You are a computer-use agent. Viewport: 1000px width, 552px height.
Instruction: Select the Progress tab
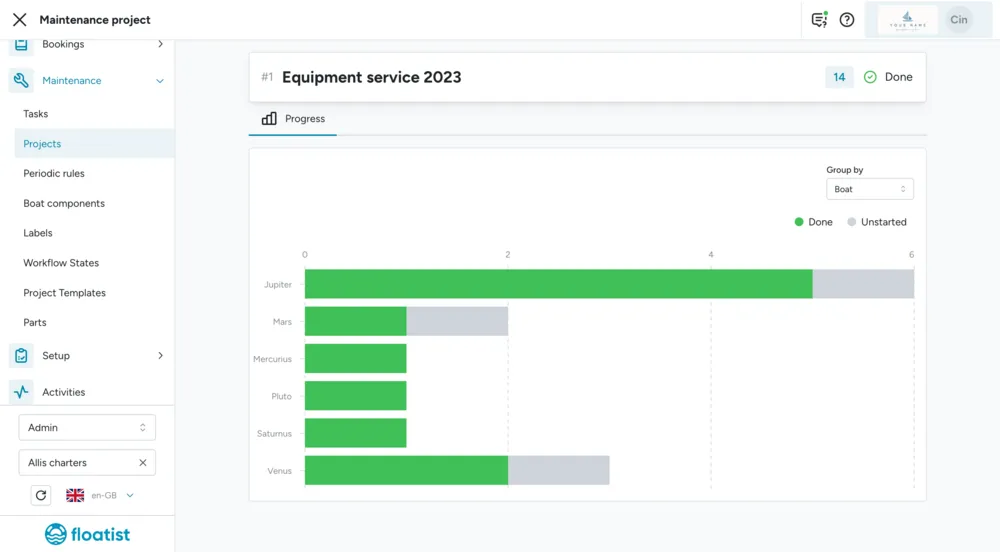293,119
